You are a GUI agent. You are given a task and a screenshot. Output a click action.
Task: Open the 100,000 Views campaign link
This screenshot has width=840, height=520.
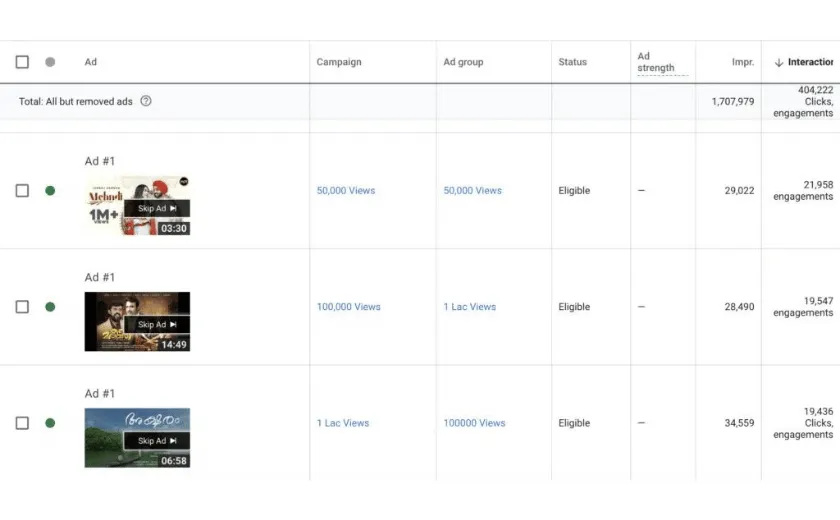point(348,307)
